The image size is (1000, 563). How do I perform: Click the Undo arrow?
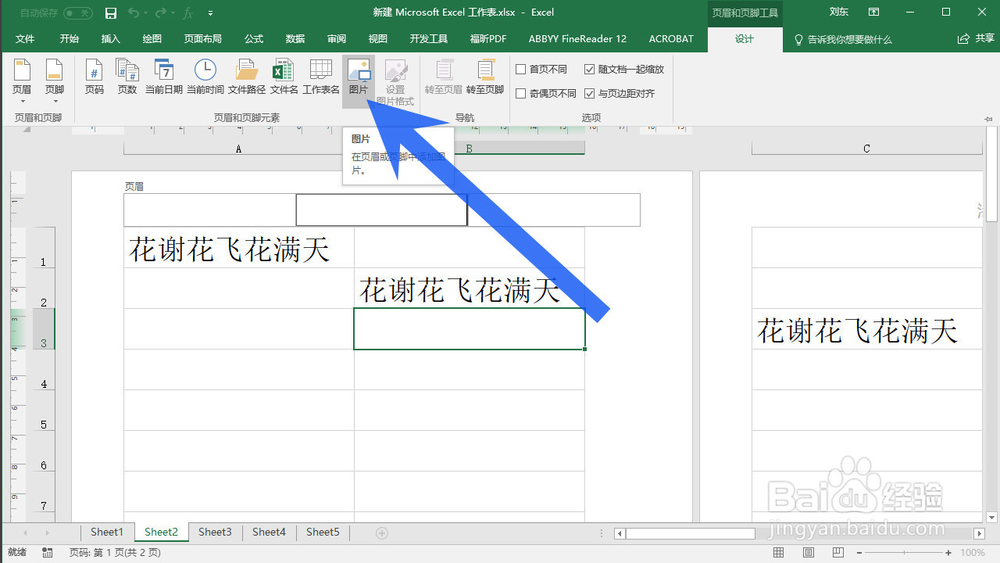133,13
